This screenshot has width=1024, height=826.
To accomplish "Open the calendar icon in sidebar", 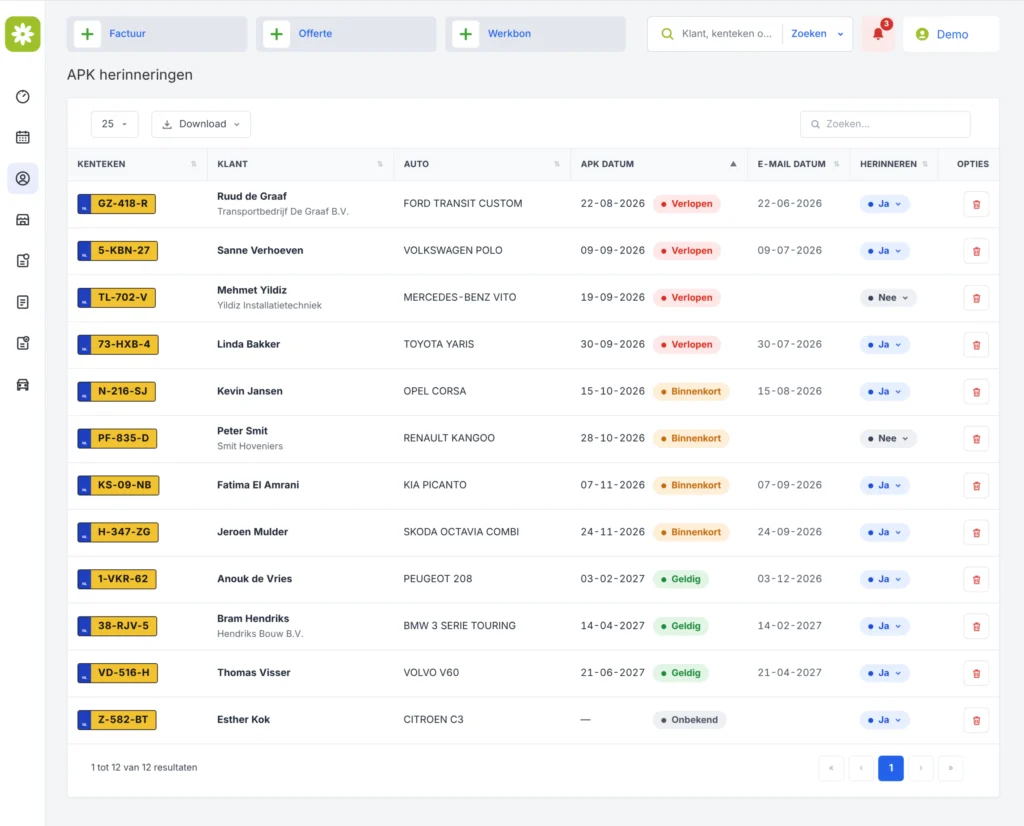I will (23, 137).
